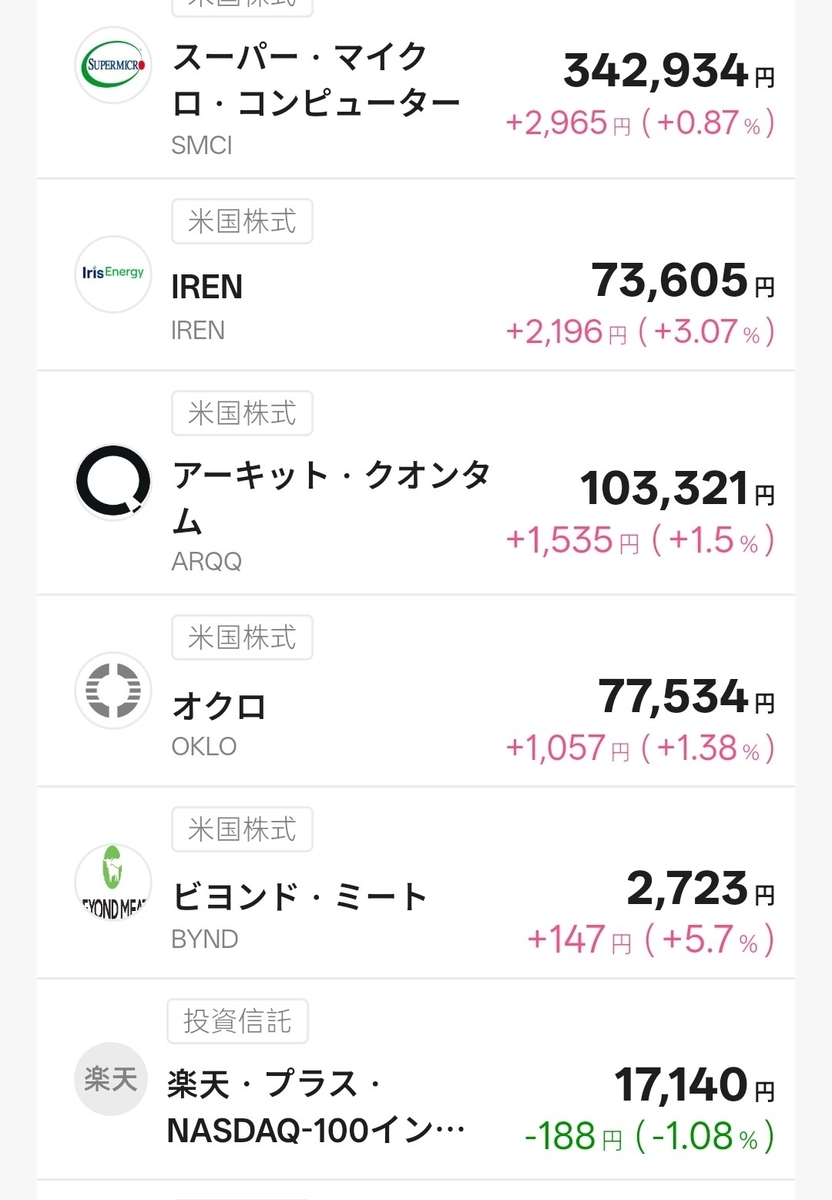This screenshot has width=832, height=1200.
Task: Tap the +5.7% gain for BYND
Action: pyautogui.click(x=710, y=939)
